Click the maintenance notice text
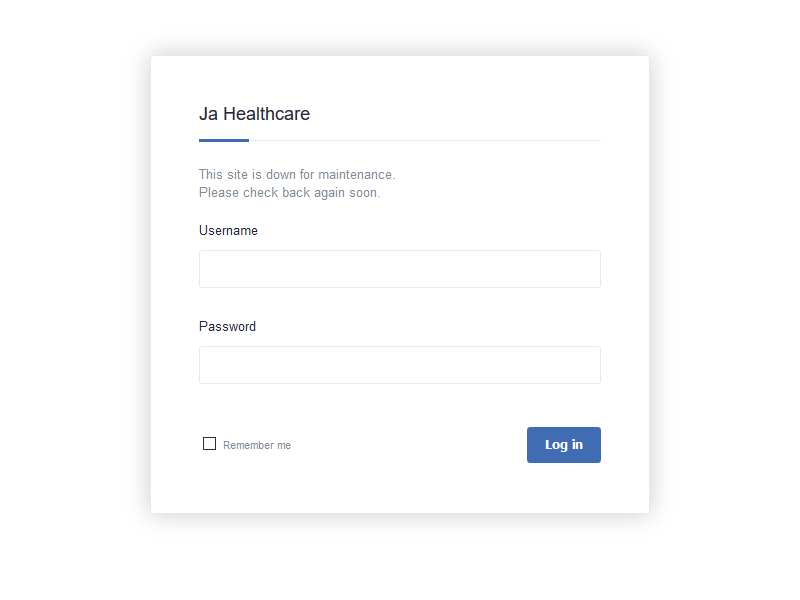 (x=296, y=174)
